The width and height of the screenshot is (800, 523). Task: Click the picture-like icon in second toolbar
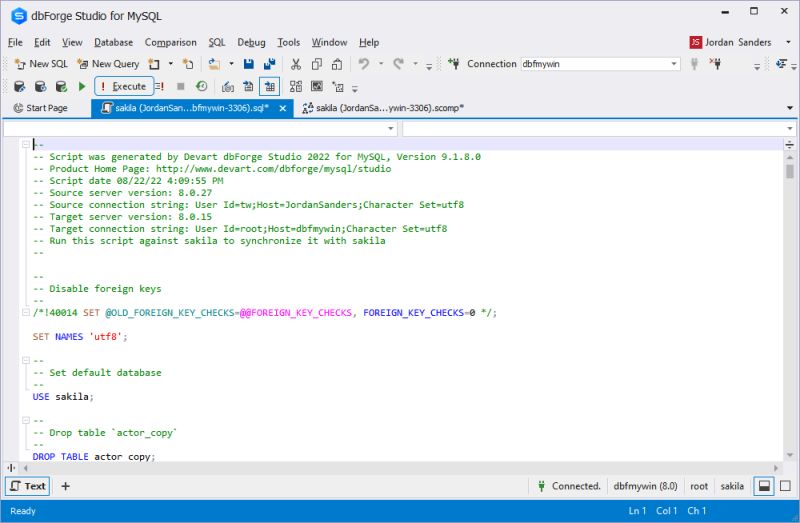tap(317, 86)
